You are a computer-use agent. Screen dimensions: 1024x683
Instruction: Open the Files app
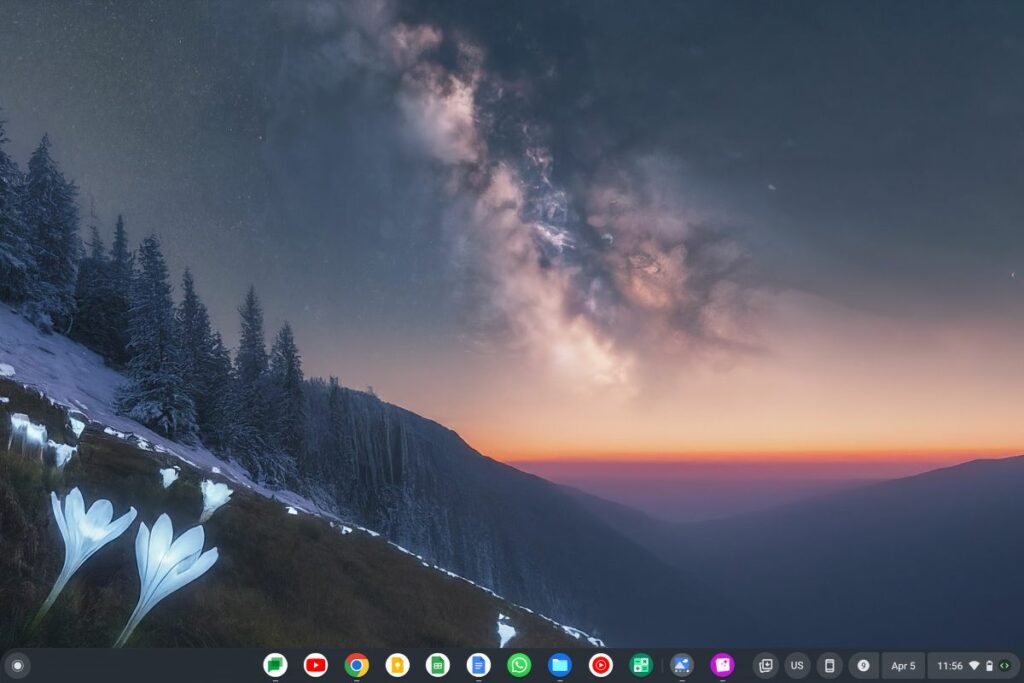tap(560, 665)
